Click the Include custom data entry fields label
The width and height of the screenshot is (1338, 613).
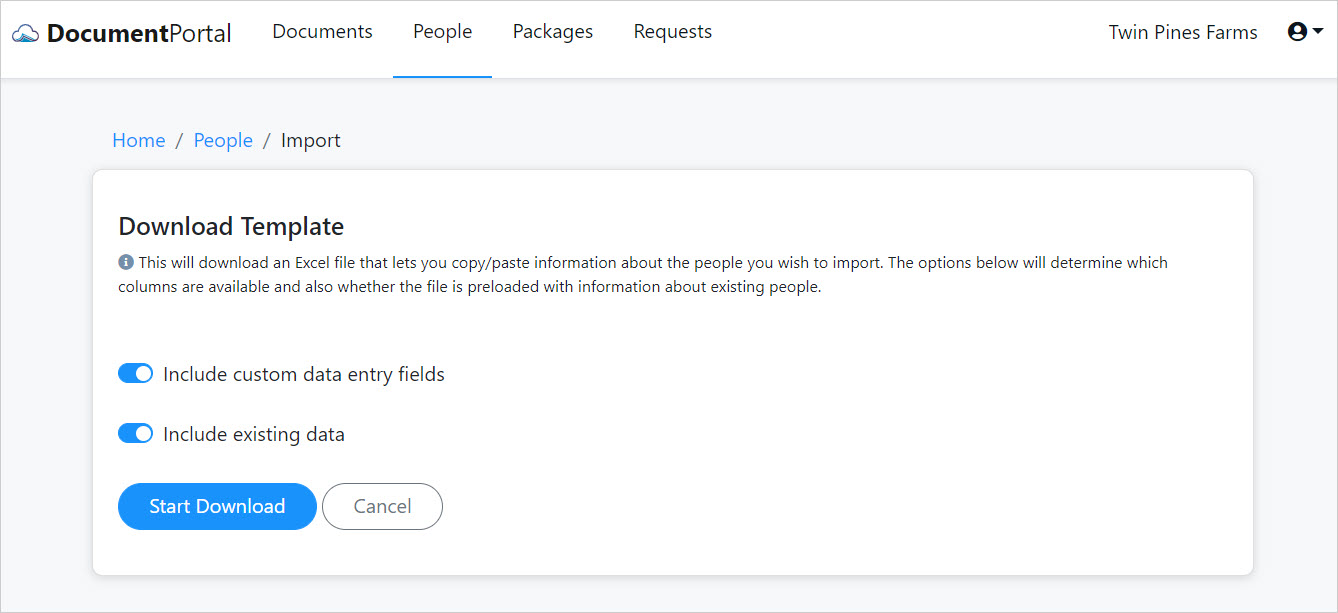[301, 373]
